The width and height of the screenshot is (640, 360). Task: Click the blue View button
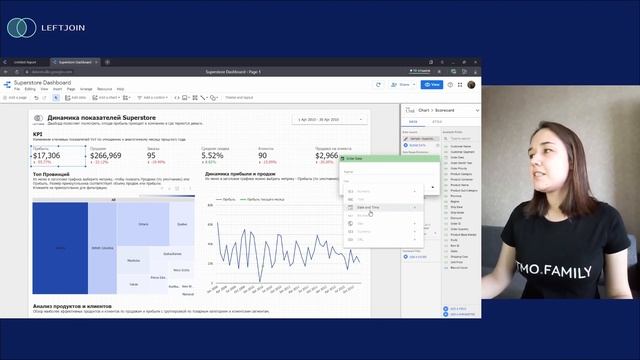pos(432,85)
